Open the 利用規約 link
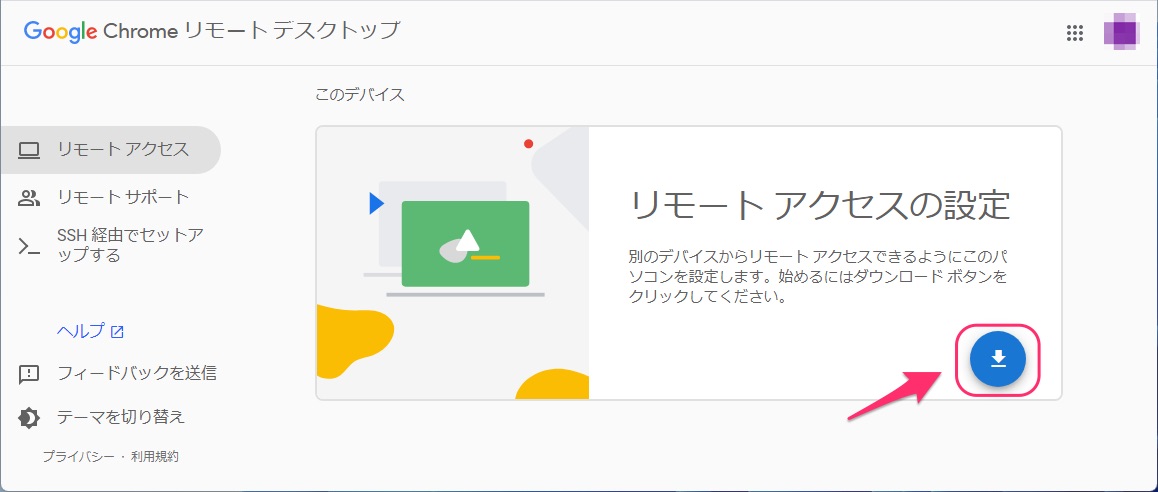 pyautogui.click(x=155, y=457)
